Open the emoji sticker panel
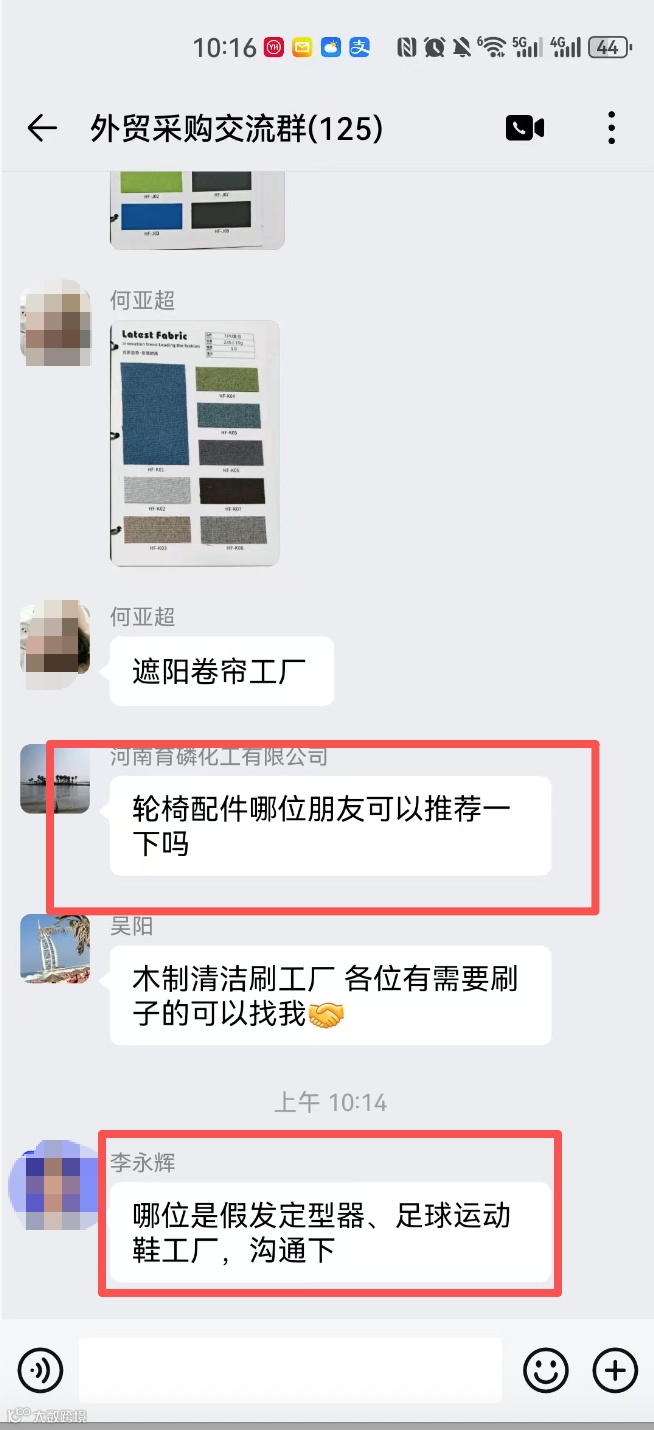 pyautogui.click(x=546, y=1369)
